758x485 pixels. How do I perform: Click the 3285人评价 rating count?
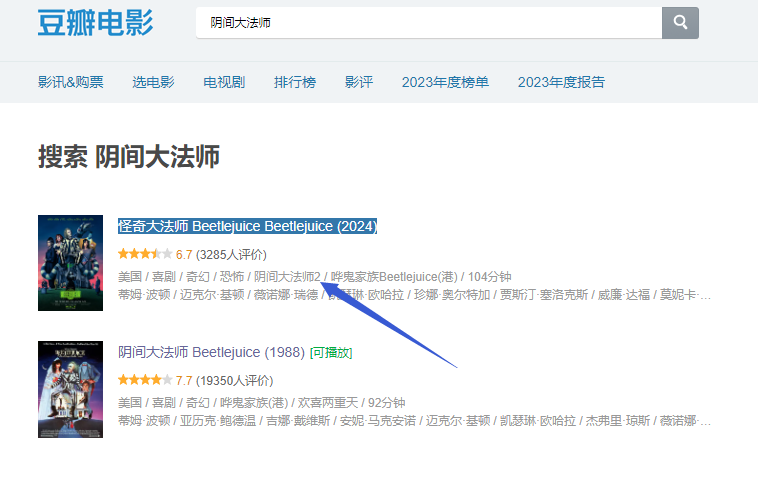[234, 254]
